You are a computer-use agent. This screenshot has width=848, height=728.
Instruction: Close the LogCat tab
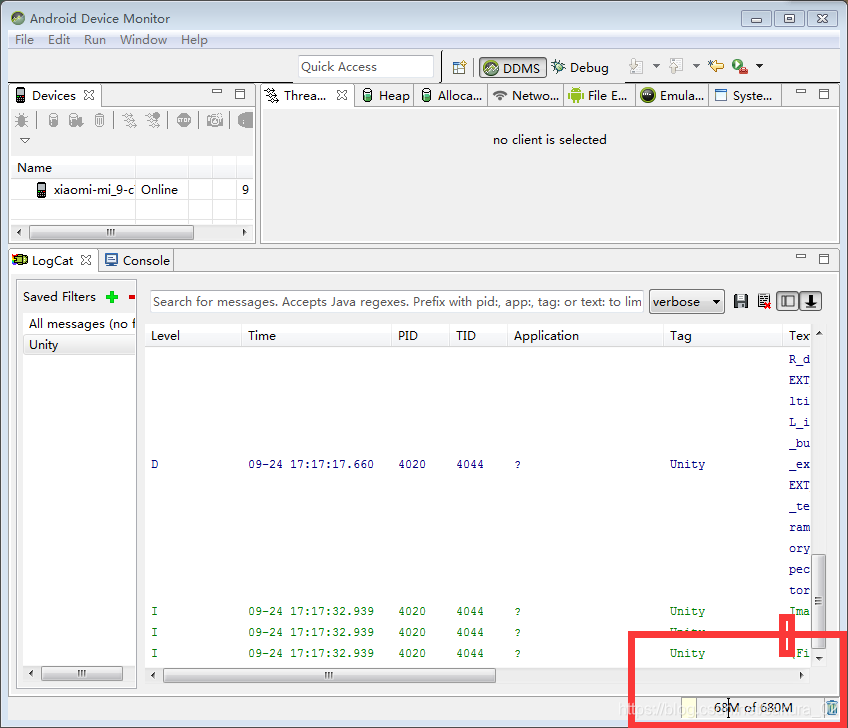point(86,260)
